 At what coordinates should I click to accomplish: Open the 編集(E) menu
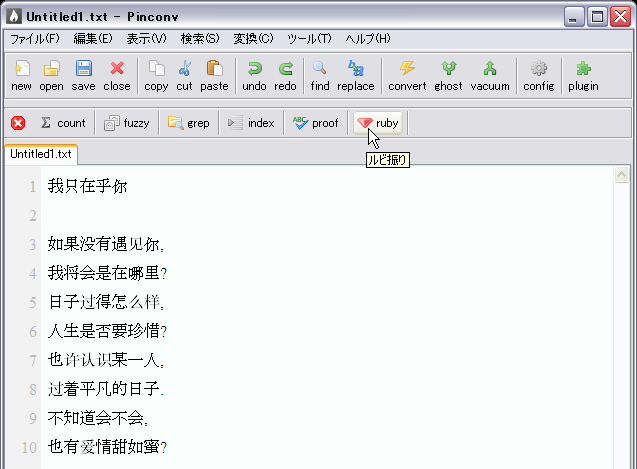point(93,39)
